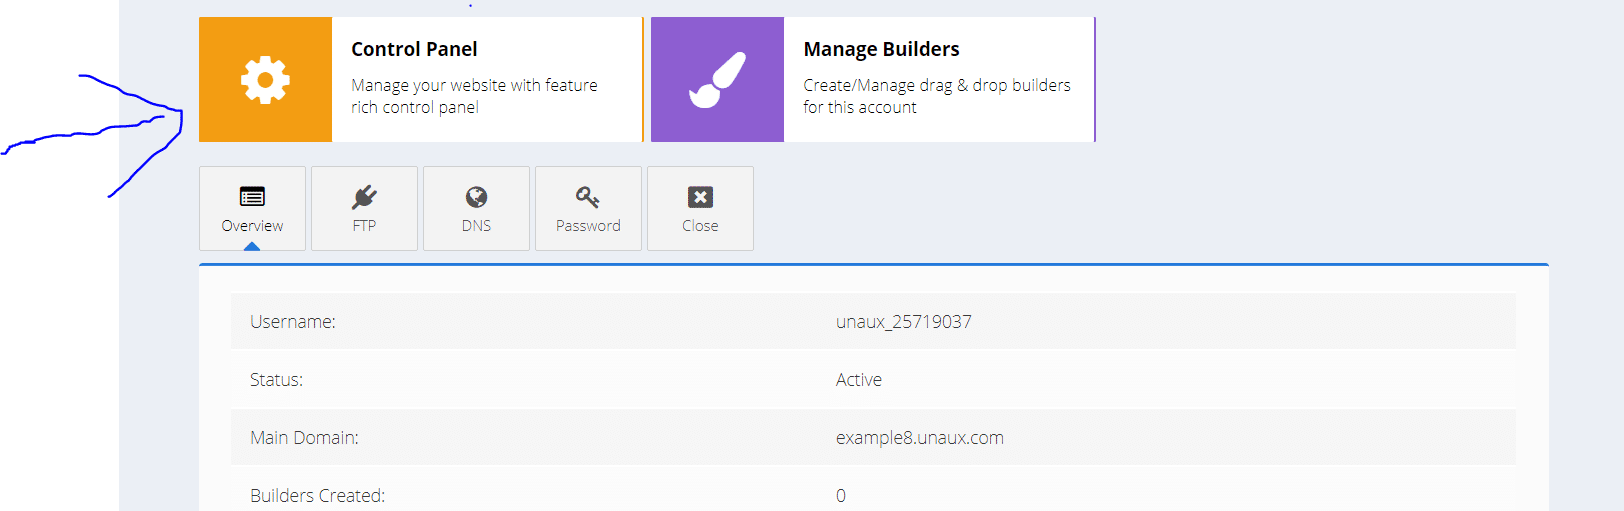Click the Active status value
Screen dimensions: 1624x511
click(858, 380)
